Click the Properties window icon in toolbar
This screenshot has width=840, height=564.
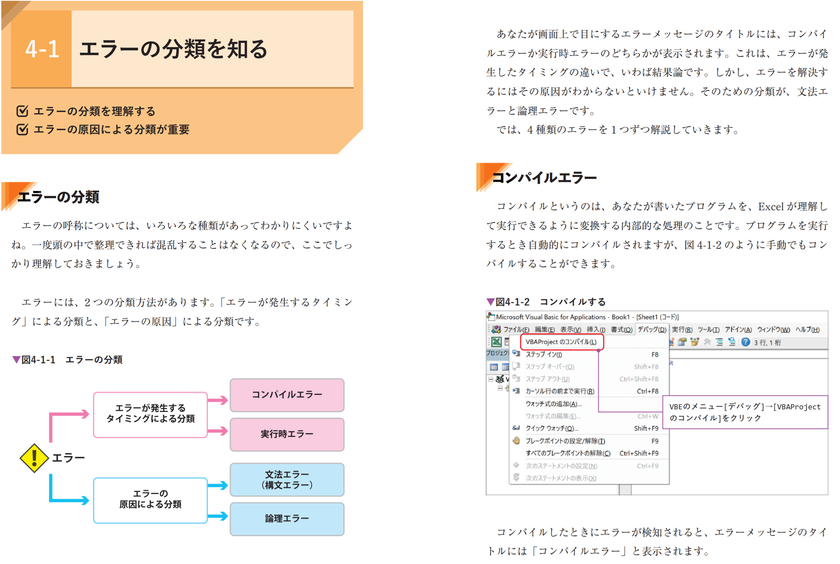pos(682,342)
